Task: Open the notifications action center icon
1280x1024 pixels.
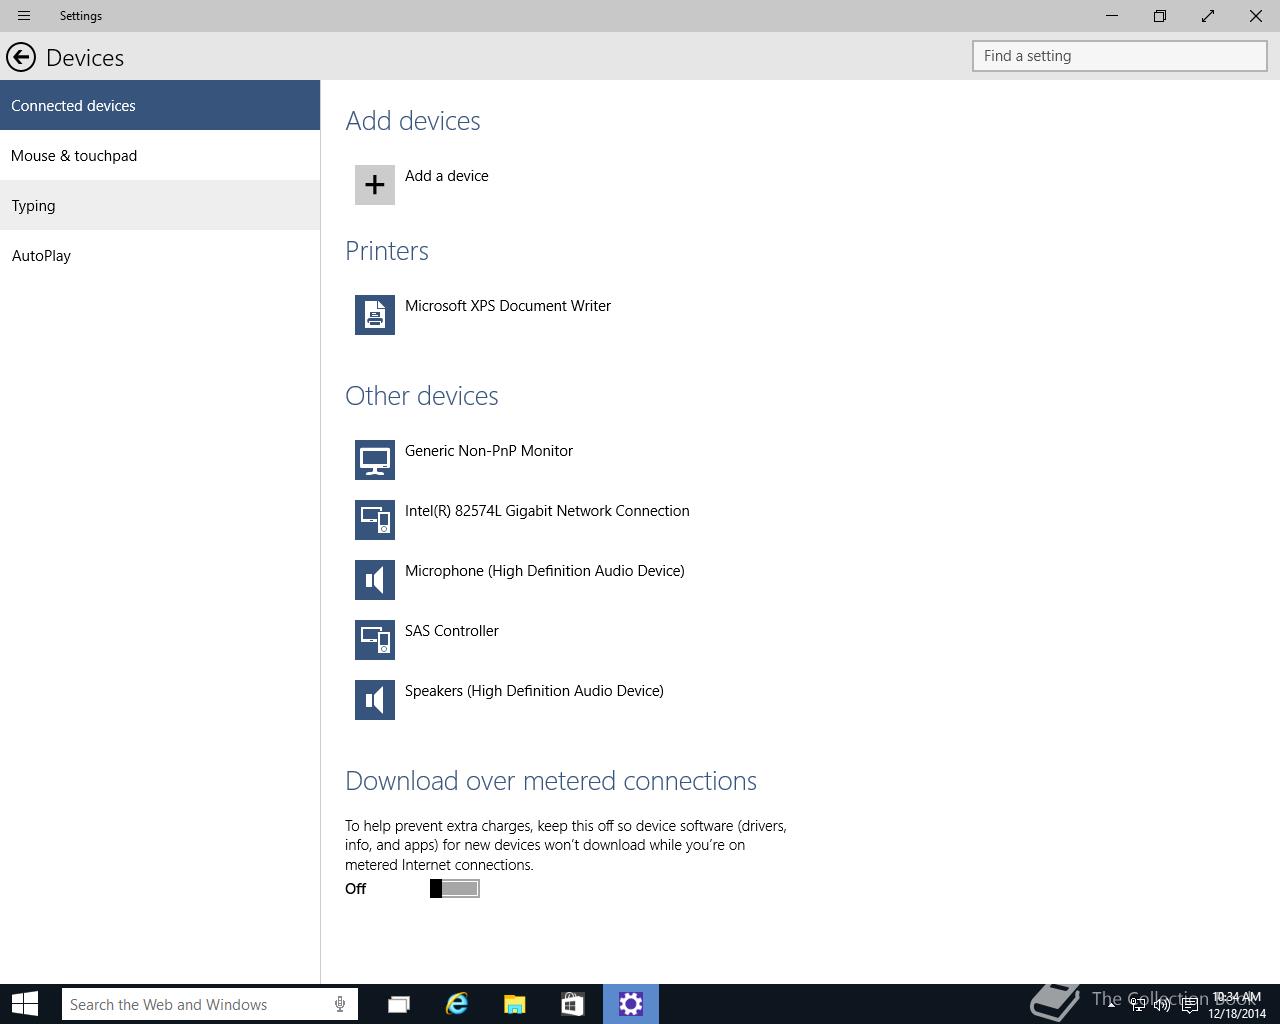Action: click(x=1189, y=1005)
